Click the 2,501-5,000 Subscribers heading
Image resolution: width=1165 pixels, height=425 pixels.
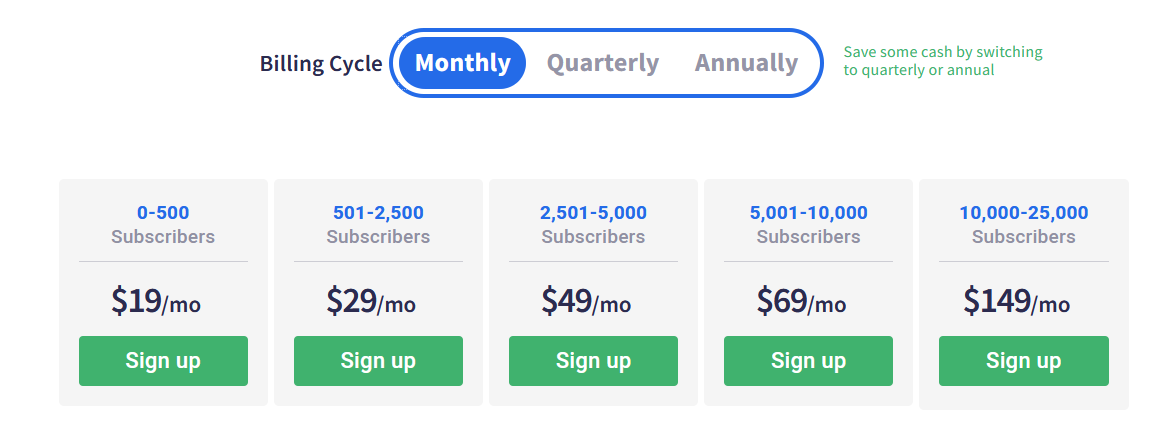(x=593, y=224)
